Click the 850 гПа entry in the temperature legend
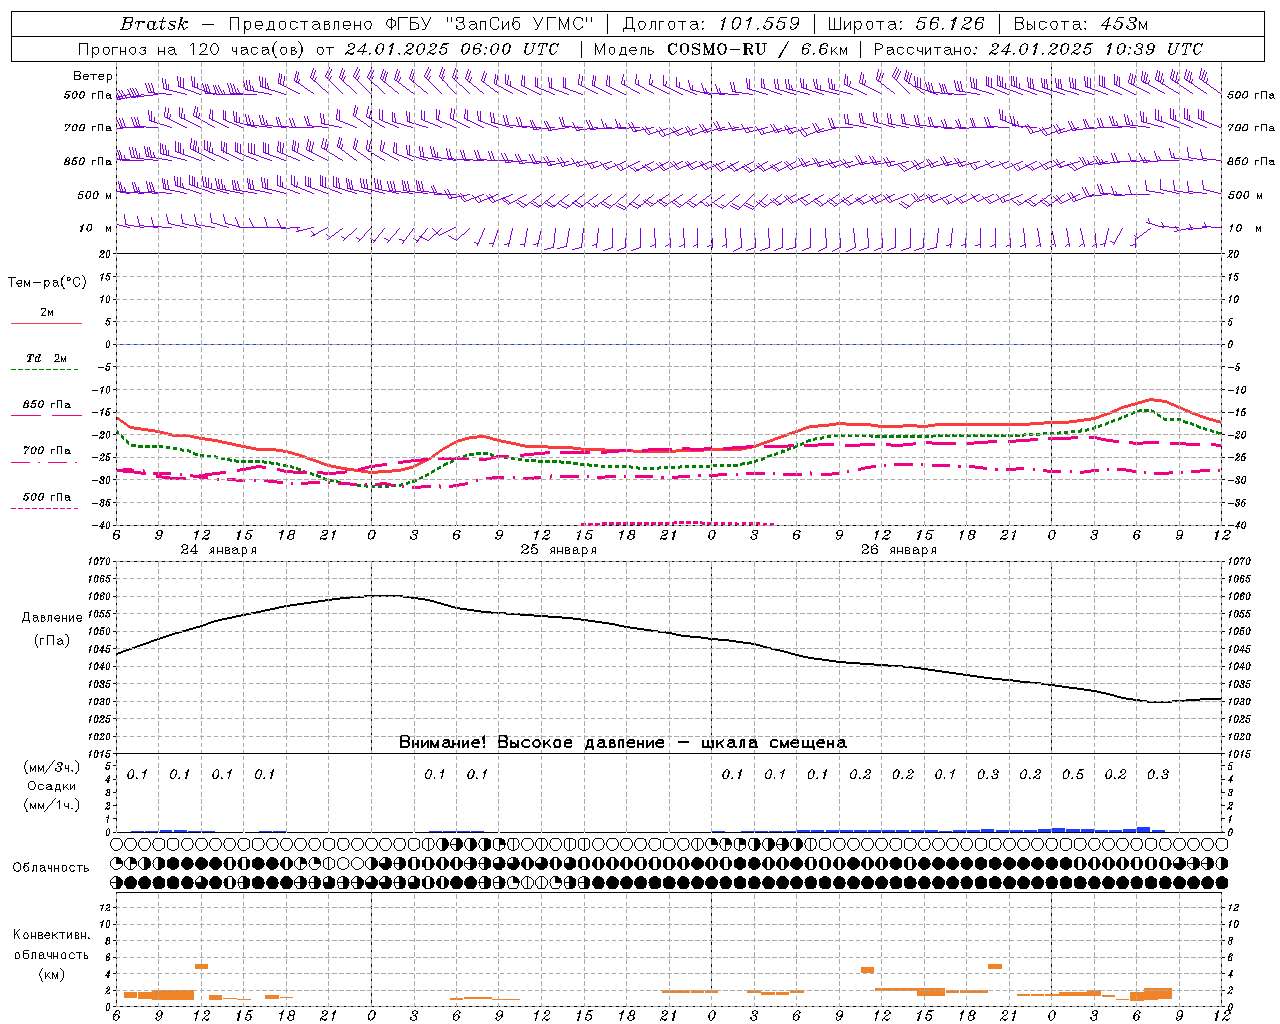The width and height of the screenshot is (1280, 1024). point(47,405)
